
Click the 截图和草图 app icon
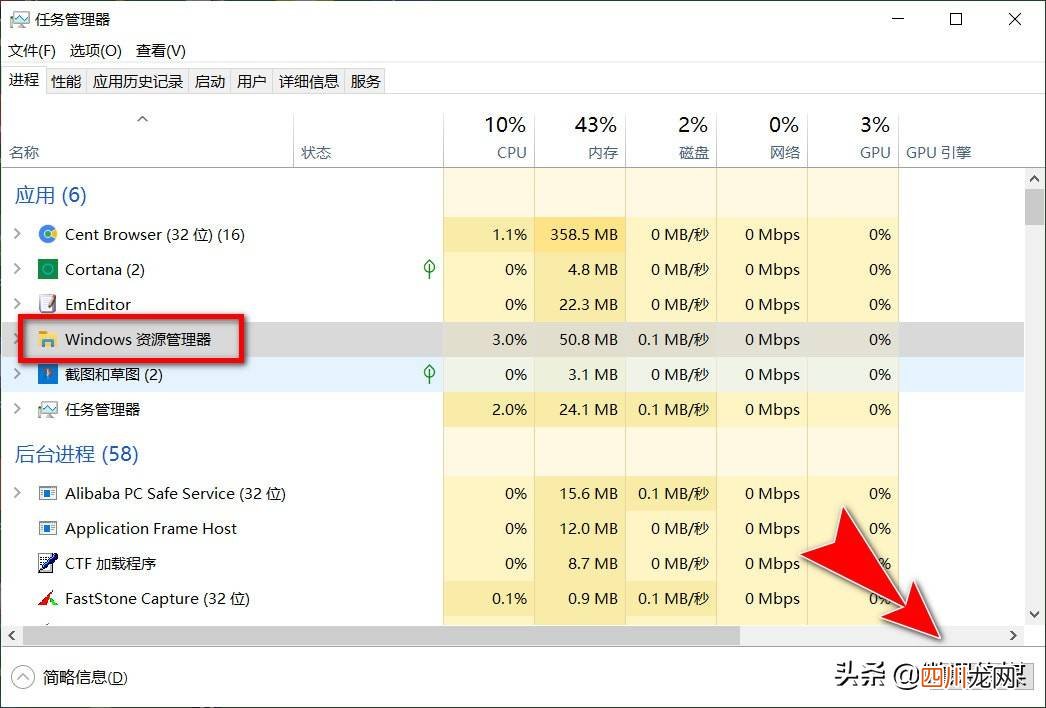pyautogui.click(x=47, y=374)
